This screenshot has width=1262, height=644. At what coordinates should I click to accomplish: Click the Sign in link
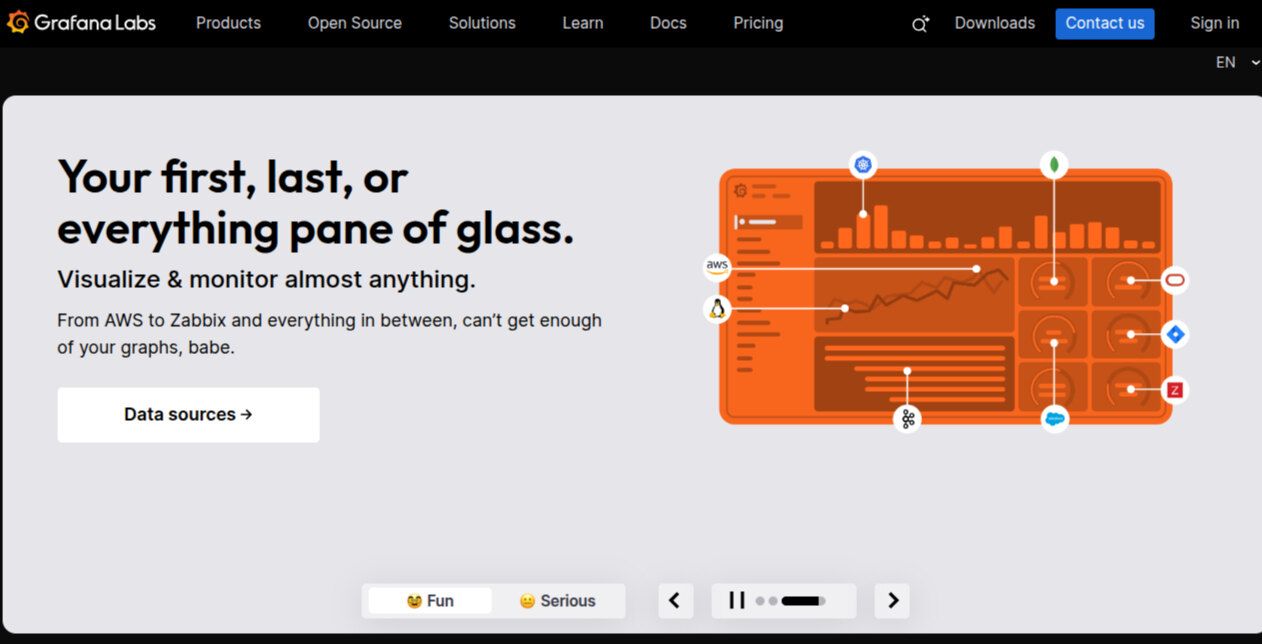(1215, 23)
